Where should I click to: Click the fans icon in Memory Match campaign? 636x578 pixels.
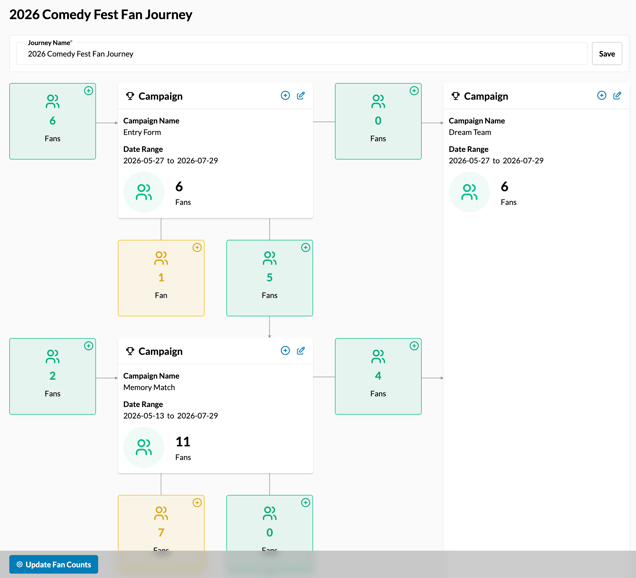click(144, 447)
